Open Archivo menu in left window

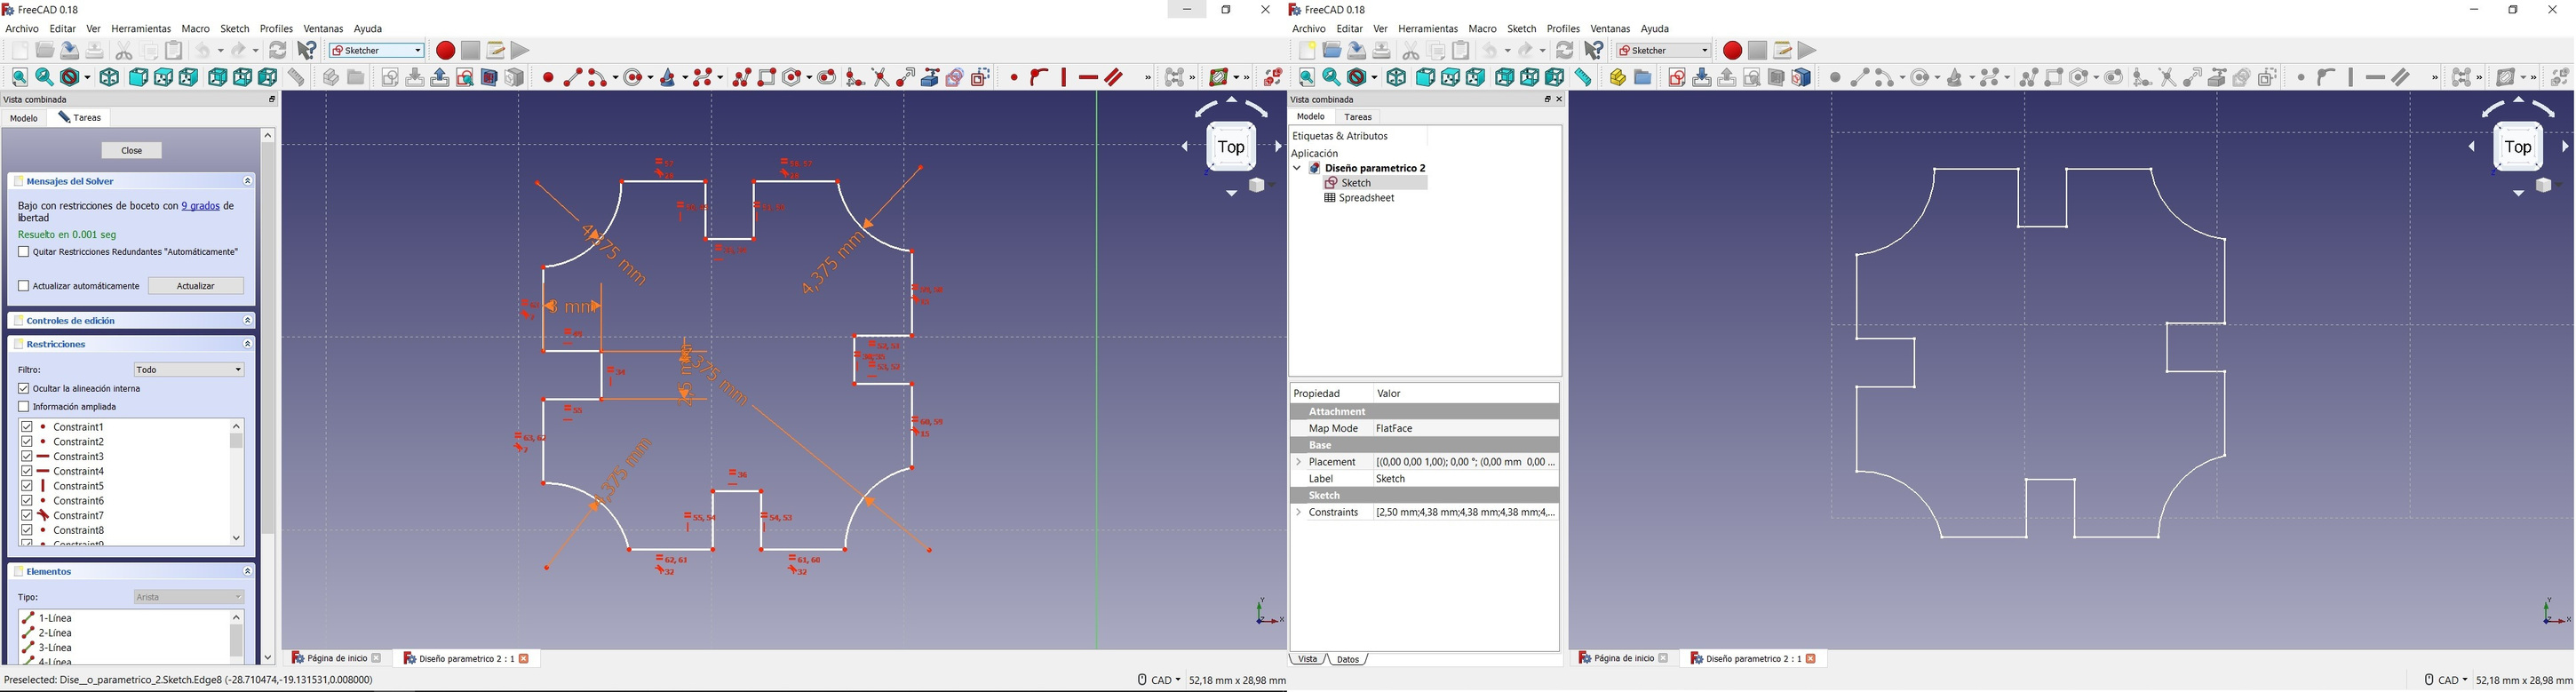(22, 29)
